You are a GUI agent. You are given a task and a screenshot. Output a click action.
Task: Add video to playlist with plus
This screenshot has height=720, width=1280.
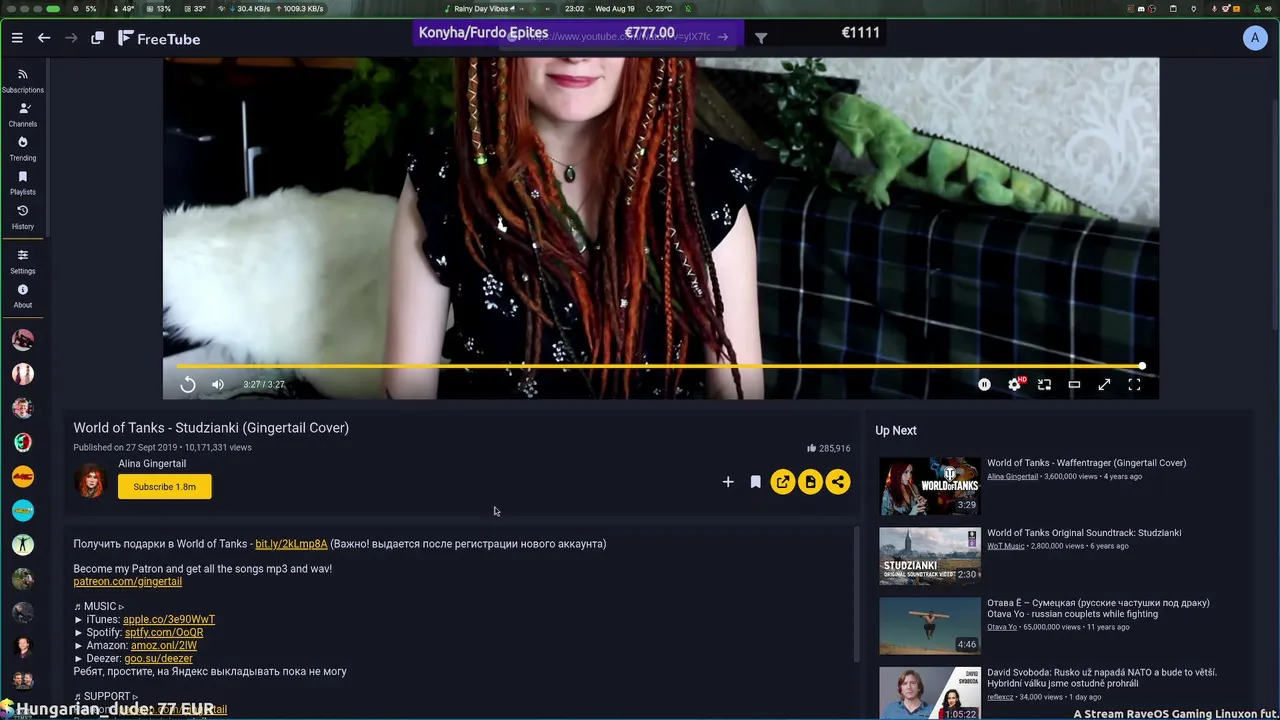(x=728, y=482)
